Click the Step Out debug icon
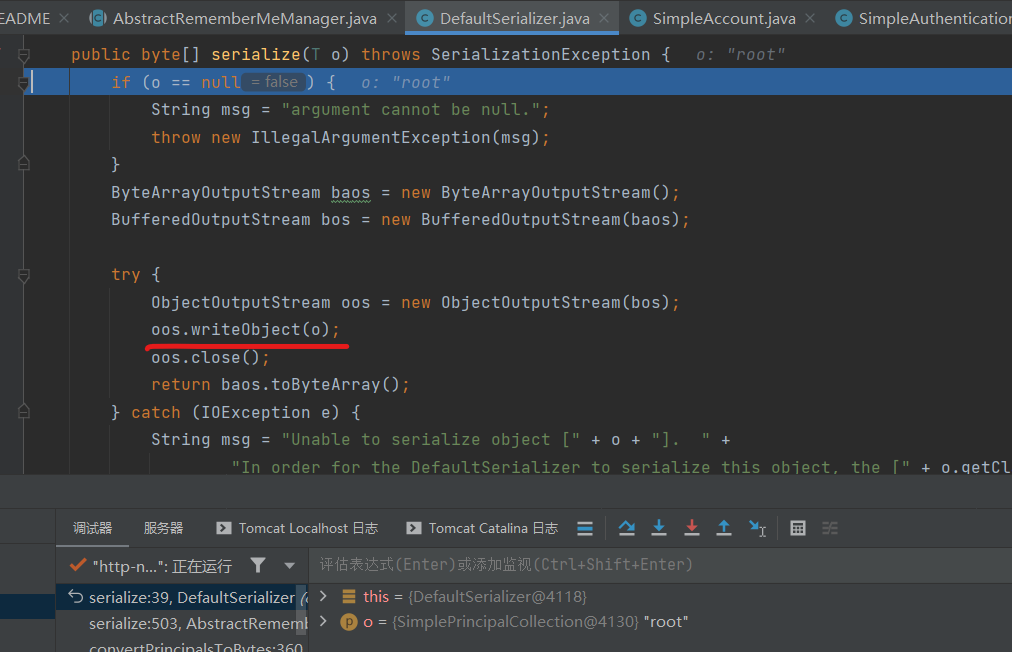 coord(724,528)
